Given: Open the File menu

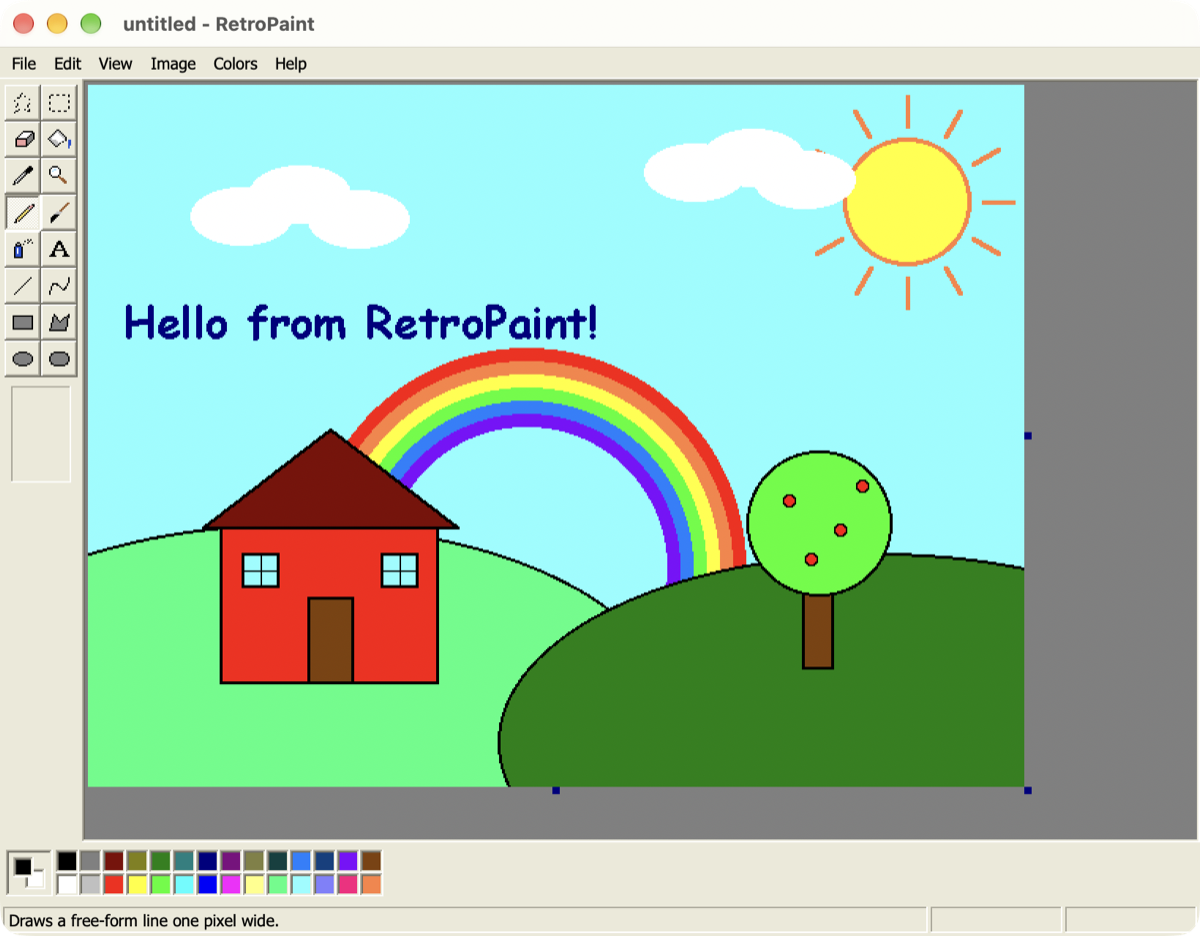Looking at the screenshot, I should pos(24,63).
